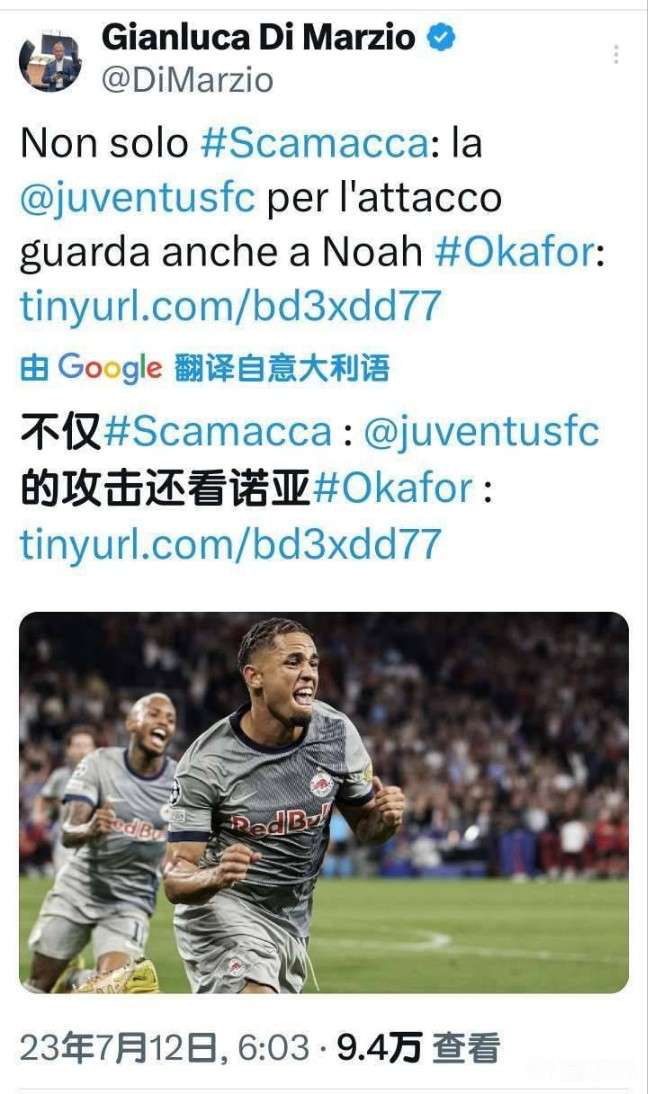Image resolution: width=648 pixels, height=1094 pixels.
Task: Open the @DiMarzio handle
Action: click(187, 80)
